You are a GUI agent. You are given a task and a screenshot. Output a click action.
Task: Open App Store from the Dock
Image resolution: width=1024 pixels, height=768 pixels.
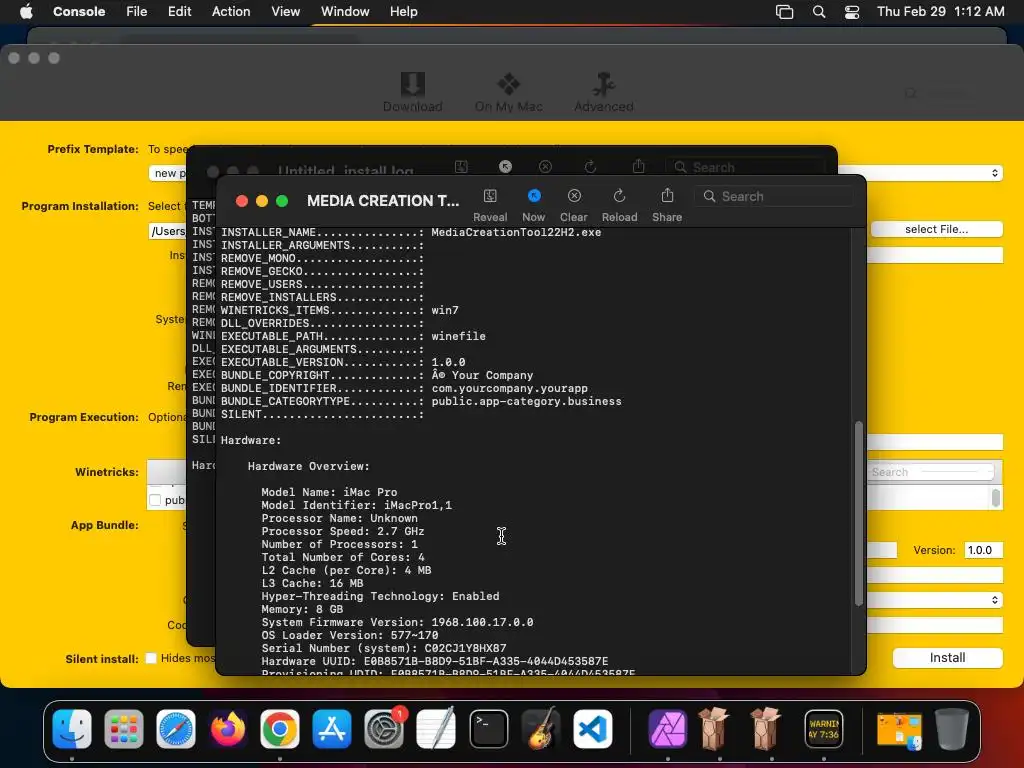pos(332,729)
